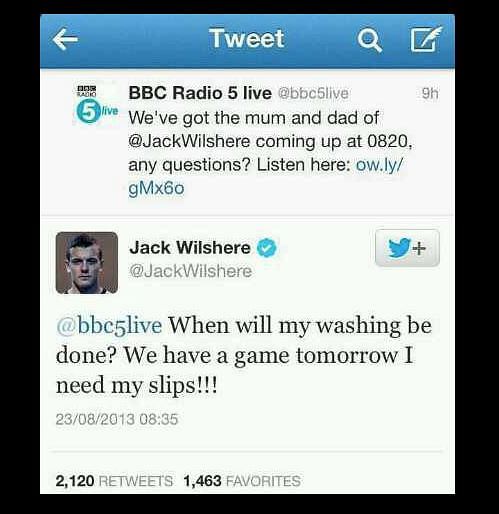Screen dimensions: 499x514
Task: Tap the @JackWilshere handle under name
Action: [x=190, y=271]
